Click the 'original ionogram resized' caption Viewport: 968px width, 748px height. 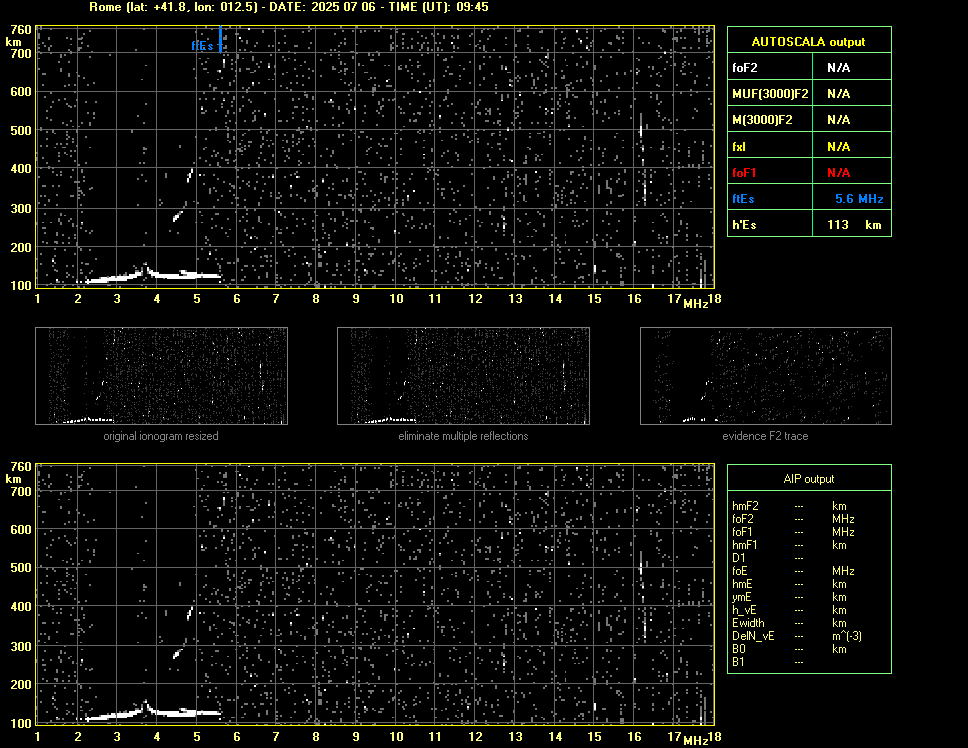[161, 436]
